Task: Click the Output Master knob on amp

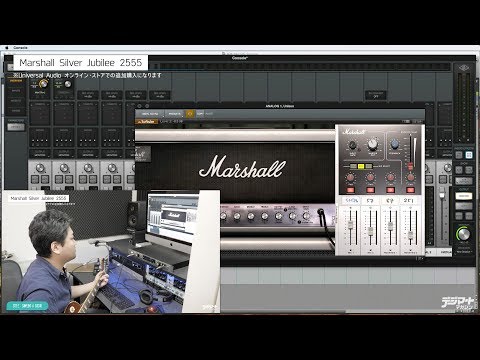Action: pos(278,216)
